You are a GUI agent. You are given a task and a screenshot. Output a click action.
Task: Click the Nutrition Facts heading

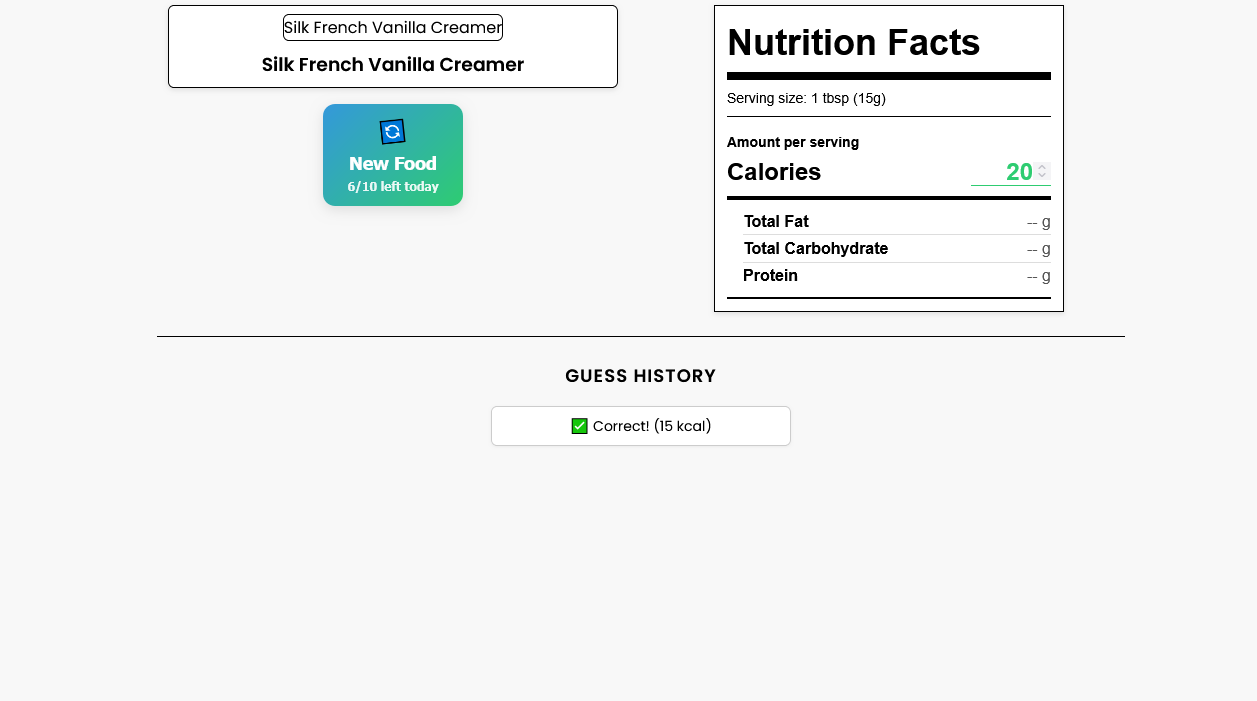[x=854, y=43]
